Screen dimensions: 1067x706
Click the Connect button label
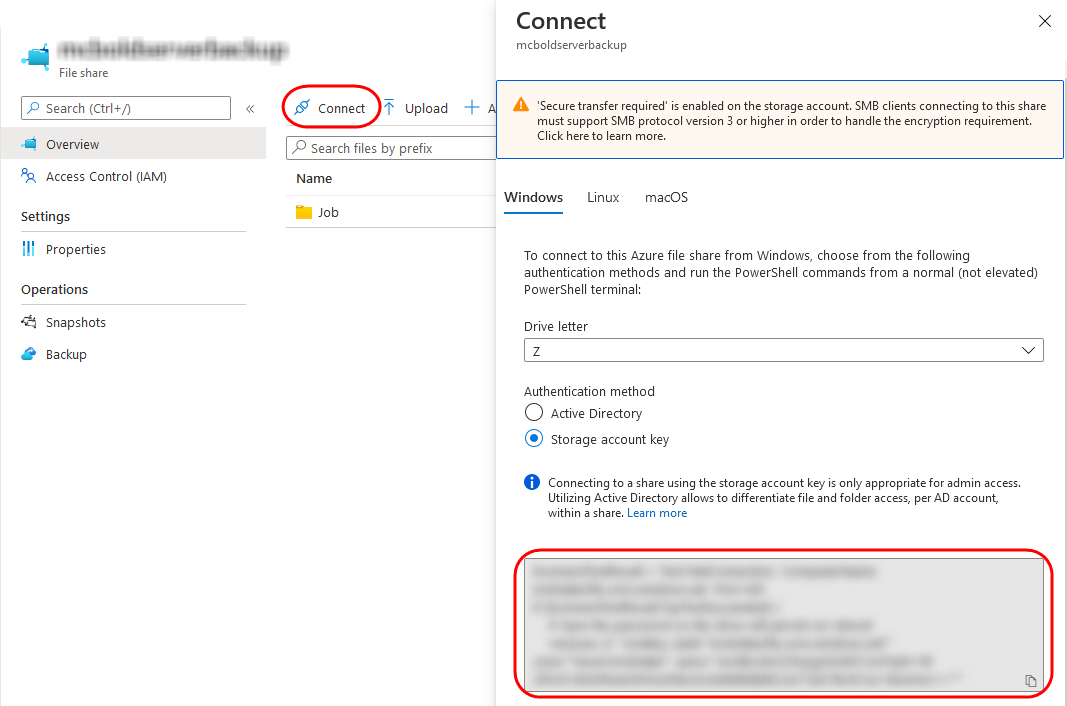click(x=342, y=108)
